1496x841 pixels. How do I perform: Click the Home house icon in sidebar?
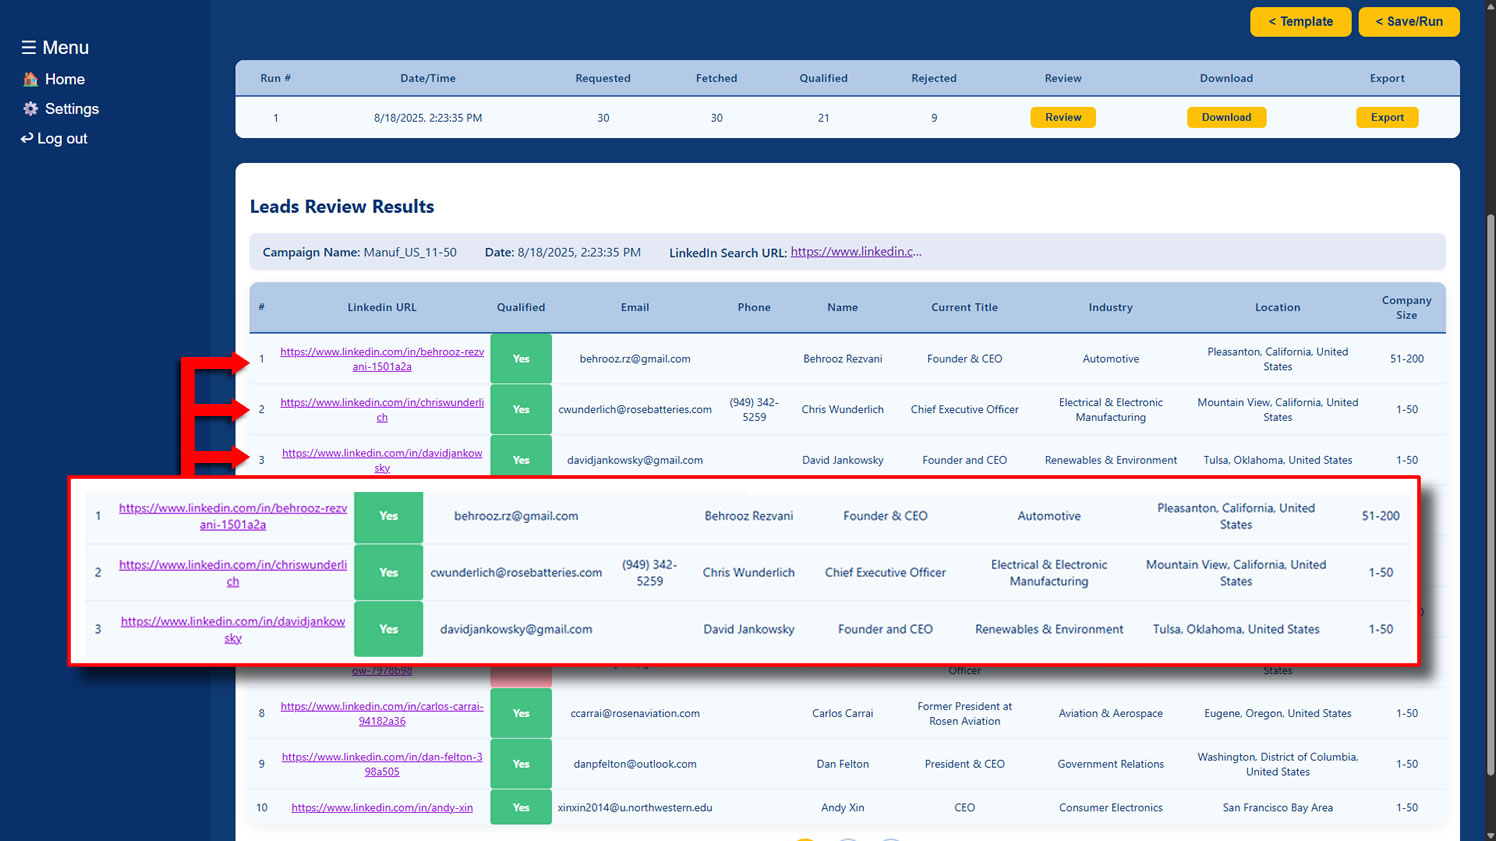pyautogui.click(x=31, y=79)
